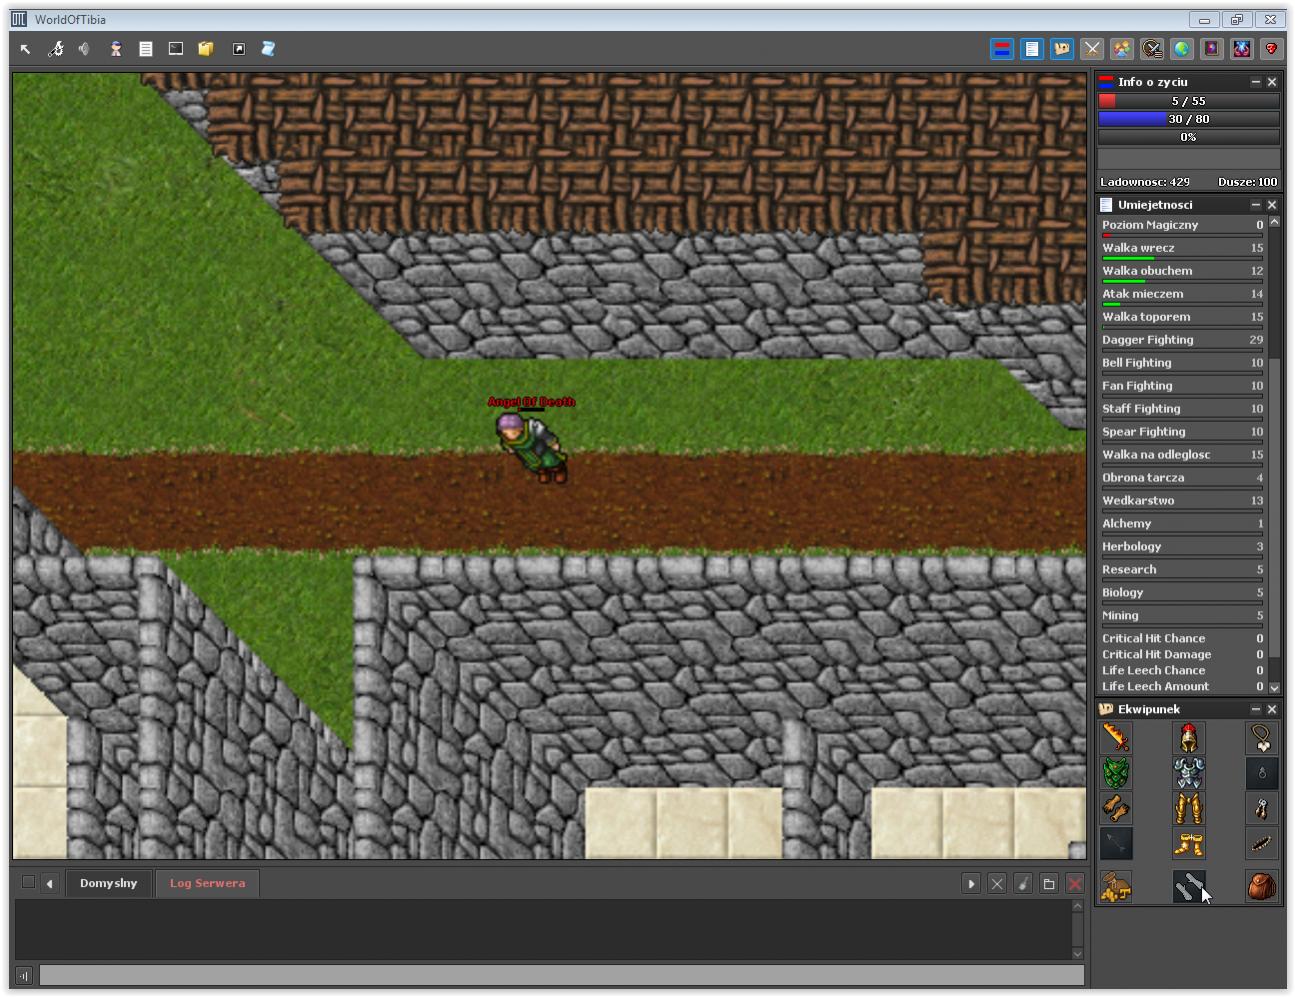1295x997 pixels.
Task: Click the shortcut arrow square icon
Action: [x=239, y=49]
